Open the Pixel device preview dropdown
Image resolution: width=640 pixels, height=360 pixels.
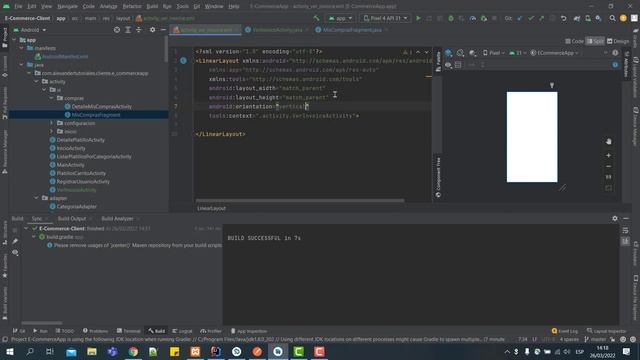tap(494, 53)
